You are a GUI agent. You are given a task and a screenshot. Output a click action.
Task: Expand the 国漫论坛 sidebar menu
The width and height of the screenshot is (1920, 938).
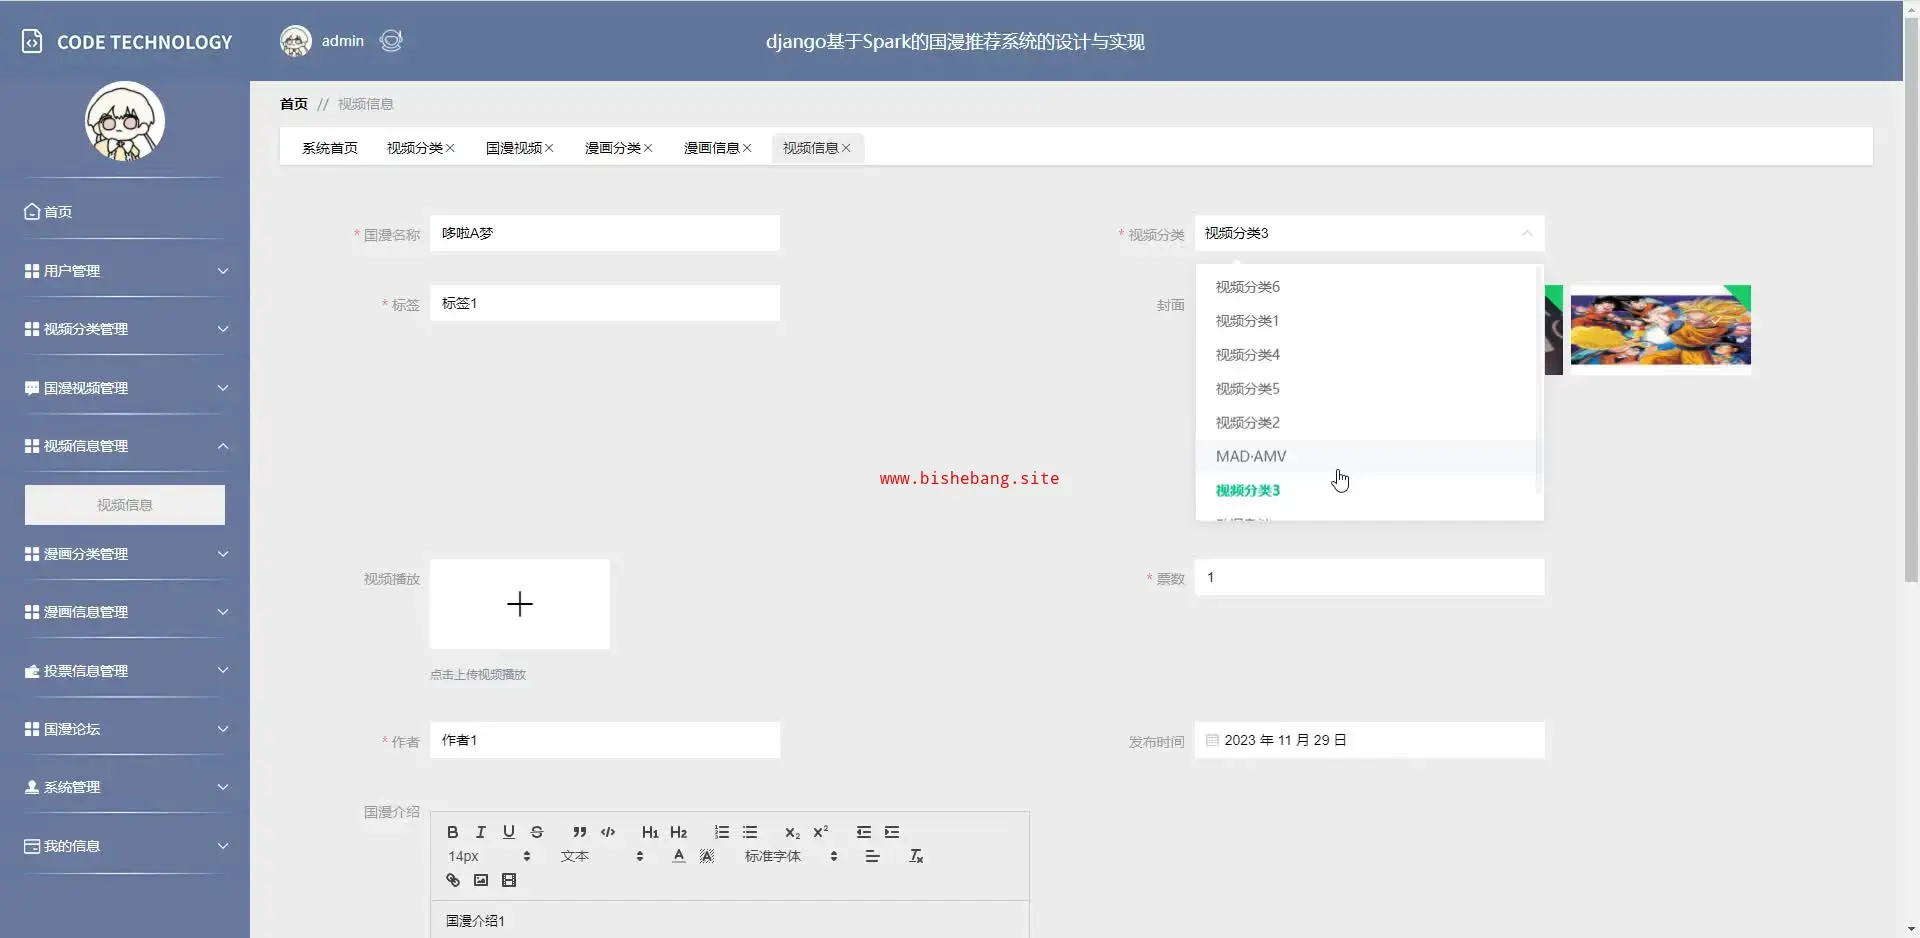(x=125, y=729)
